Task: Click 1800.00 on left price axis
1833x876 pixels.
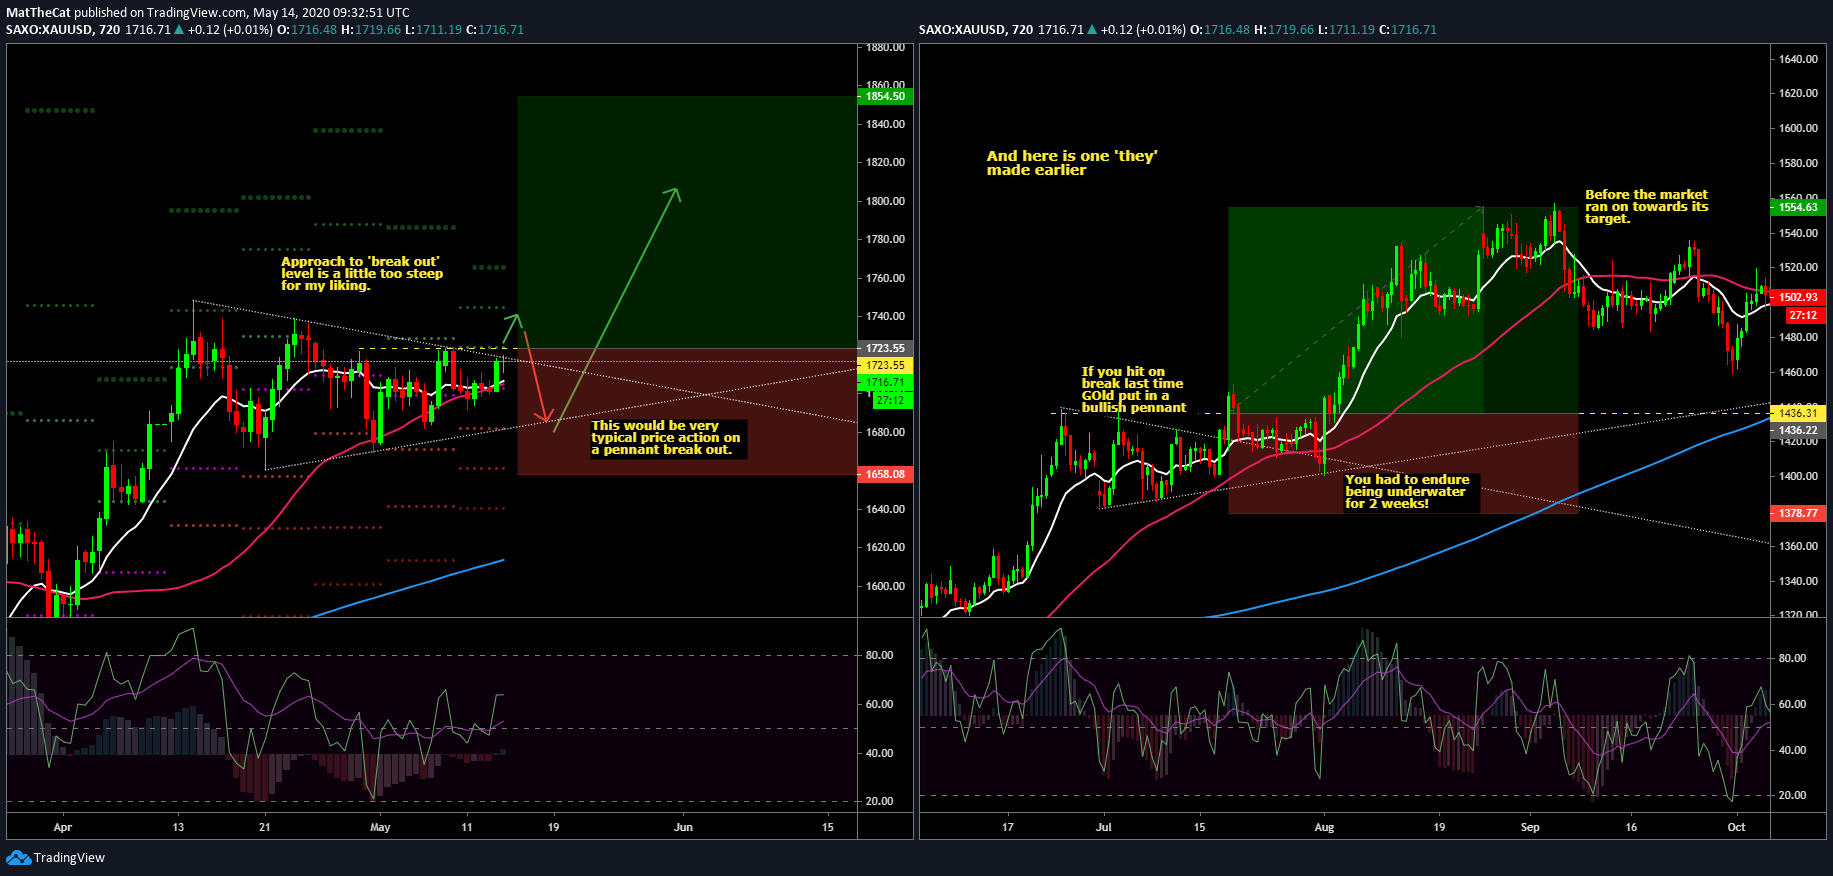Action: [x=885, y=201]
